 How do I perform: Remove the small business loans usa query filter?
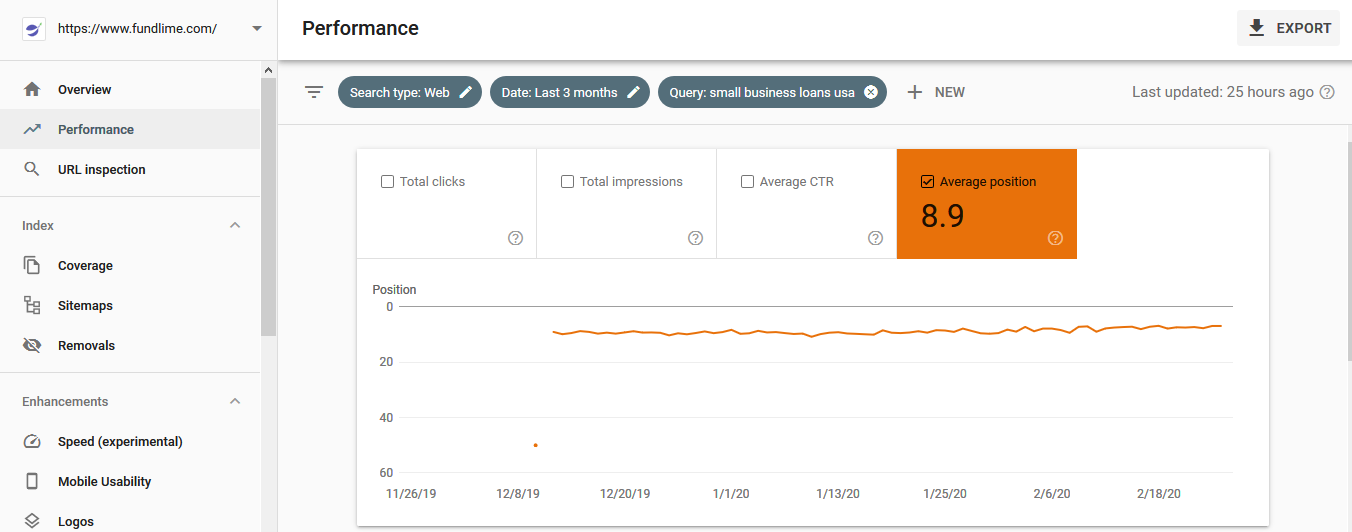click(x=870, y=92)
